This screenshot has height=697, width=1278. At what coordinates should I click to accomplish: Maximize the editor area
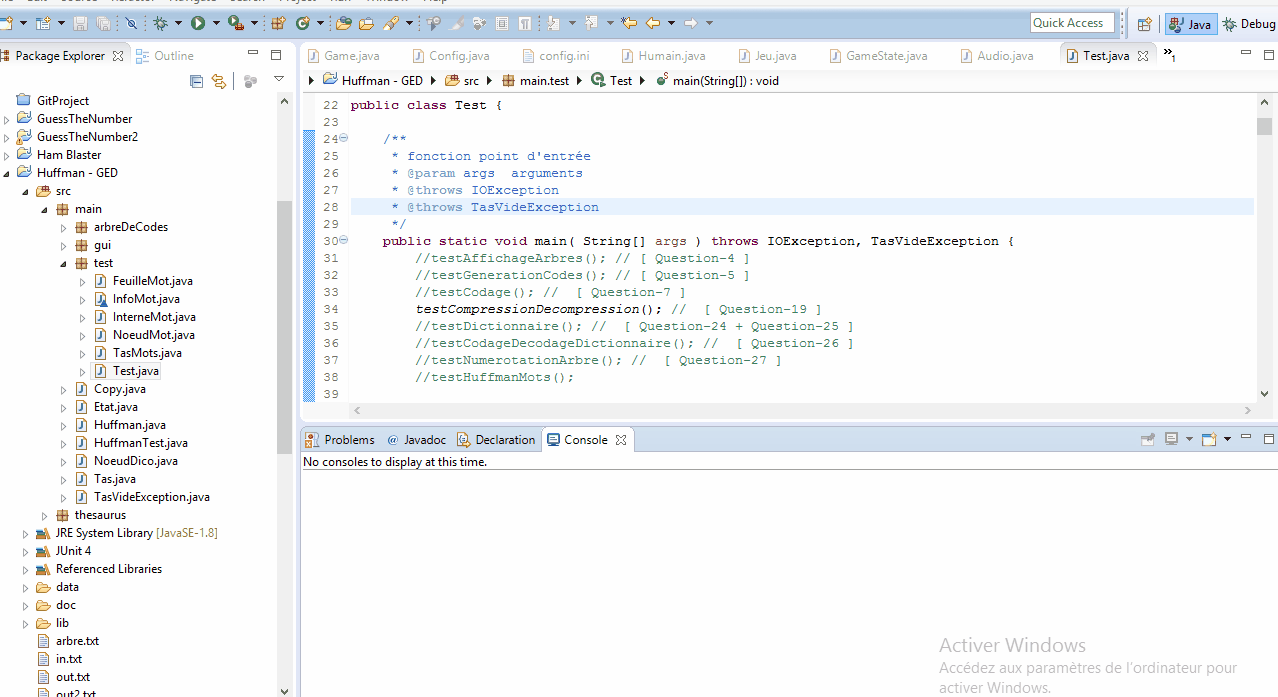click(1269, 53)
